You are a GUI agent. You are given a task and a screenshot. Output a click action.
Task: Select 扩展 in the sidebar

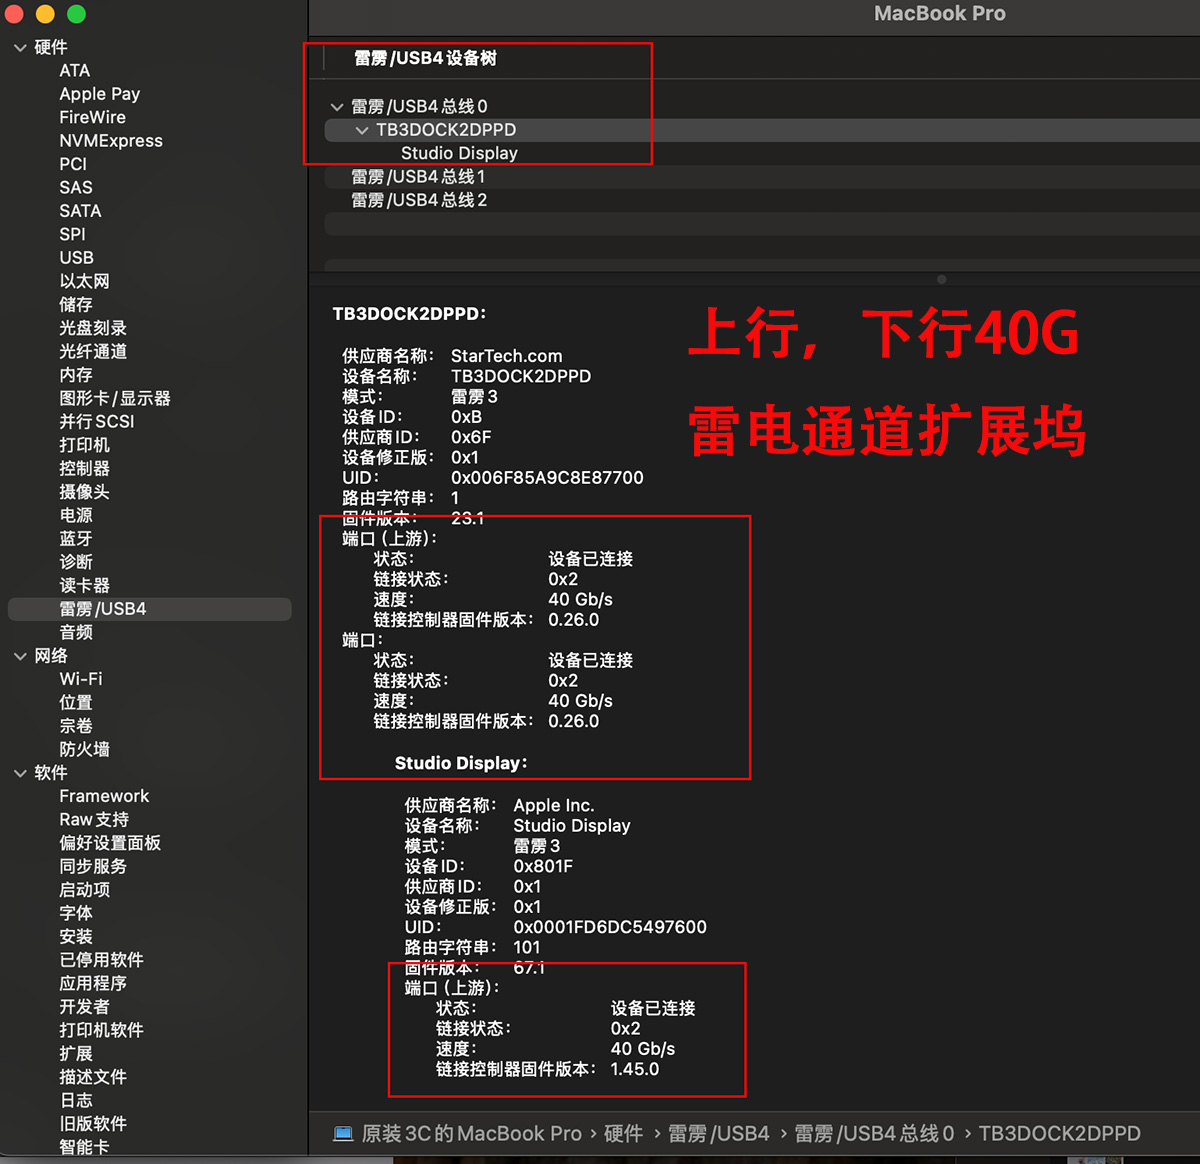tap(76, 1054)
